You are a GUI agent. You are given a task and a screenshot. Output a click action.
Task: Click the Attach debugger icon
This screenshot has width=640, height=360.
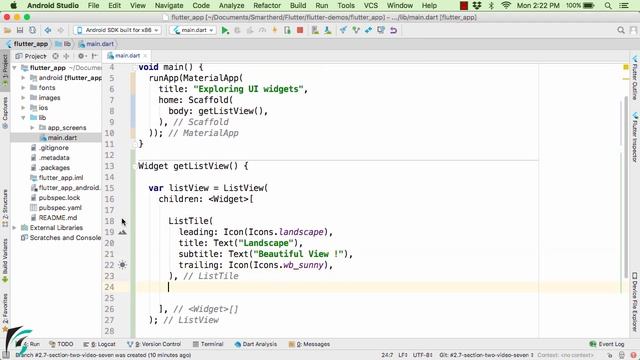tap(287, 30)
